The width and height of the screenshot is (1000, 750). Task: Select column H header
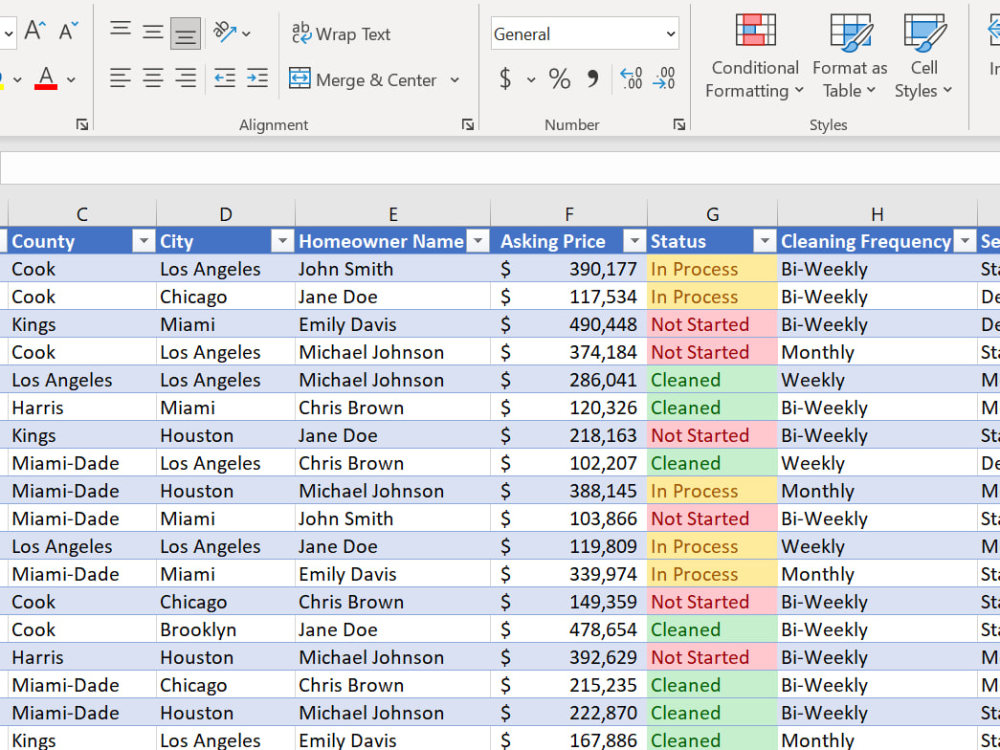coord(877,214)
